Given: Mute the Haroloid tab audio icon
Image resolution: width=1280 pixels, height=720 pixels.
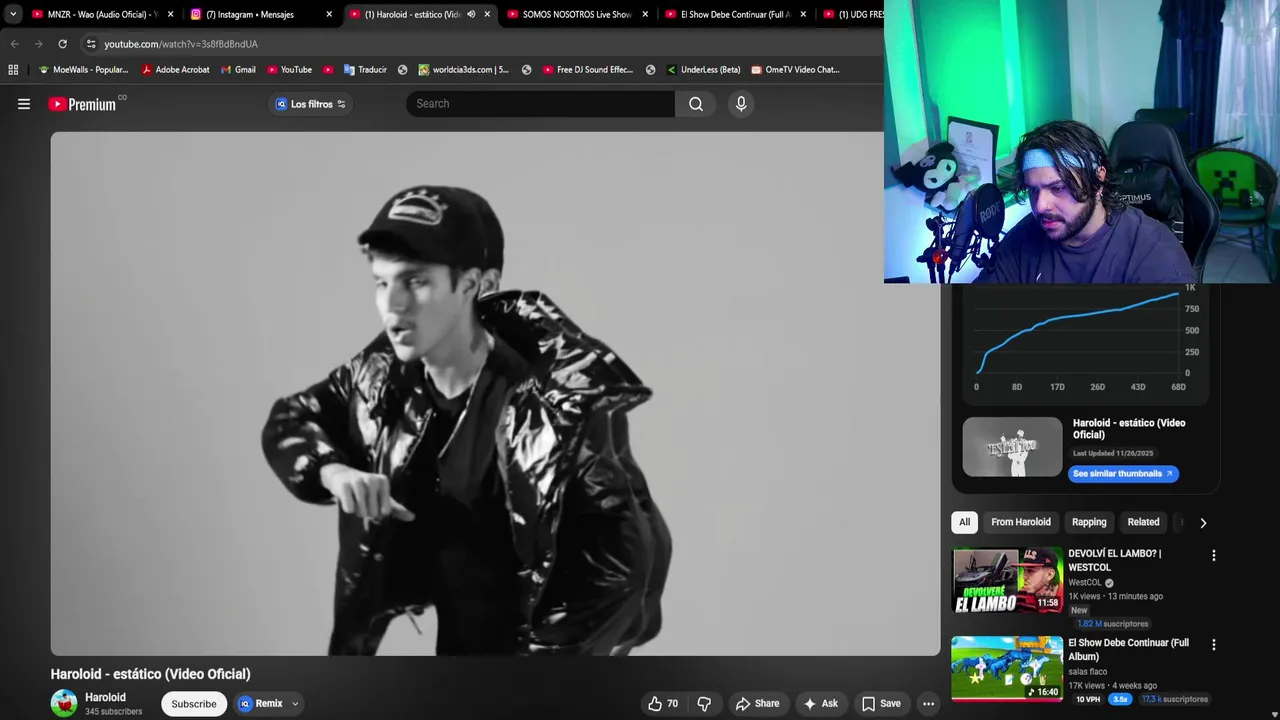Looking at the screenshot, I should point(471,14).
